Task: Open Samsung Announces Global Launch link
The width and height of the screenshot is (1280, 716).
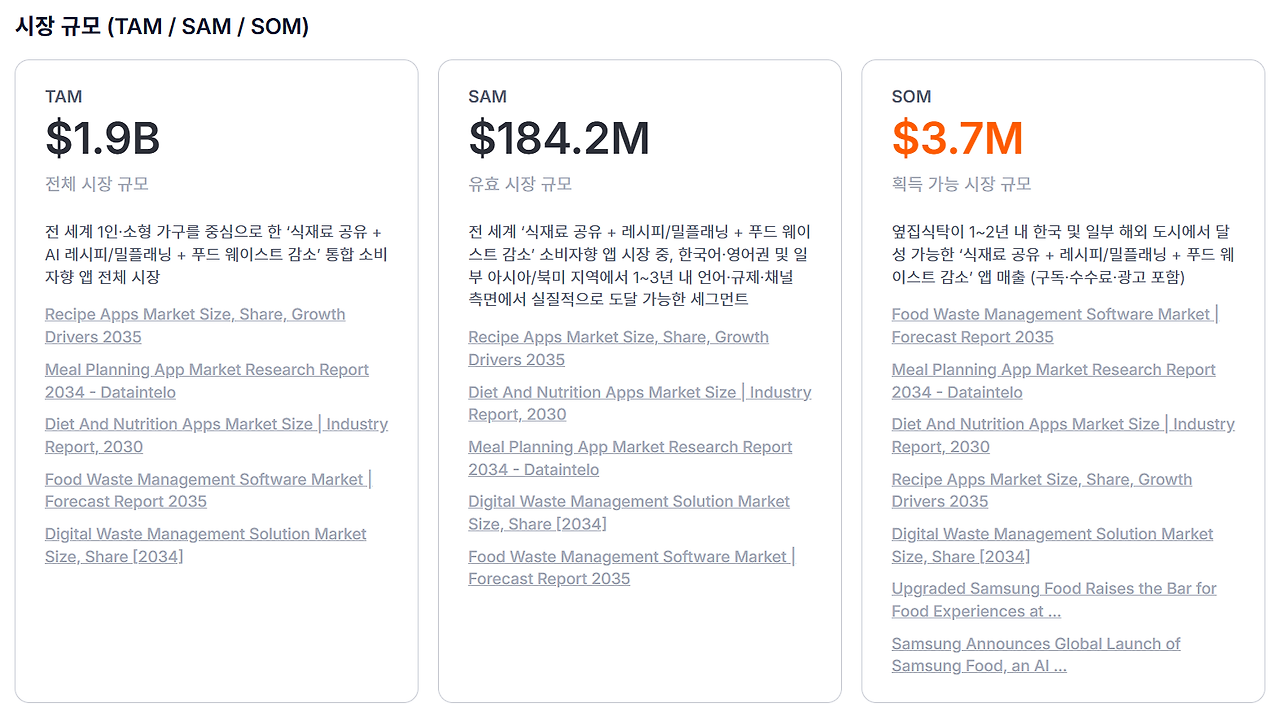Action: [1036, 655]
